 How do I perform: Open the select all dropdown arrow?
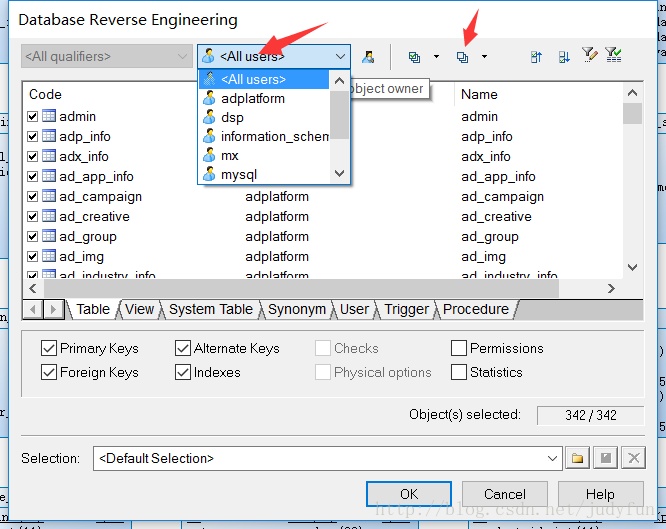click(x=436, y=57)
